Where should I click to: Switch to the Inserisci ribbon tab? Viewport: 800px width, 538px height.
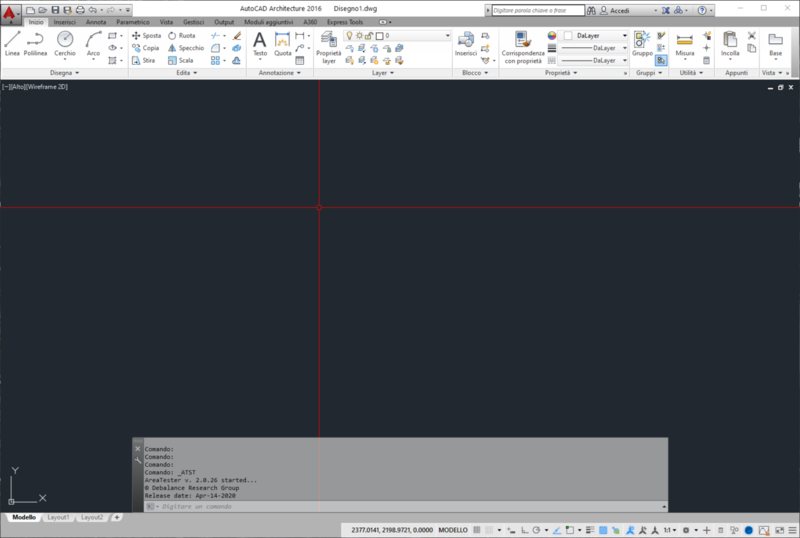pos(64,22)
